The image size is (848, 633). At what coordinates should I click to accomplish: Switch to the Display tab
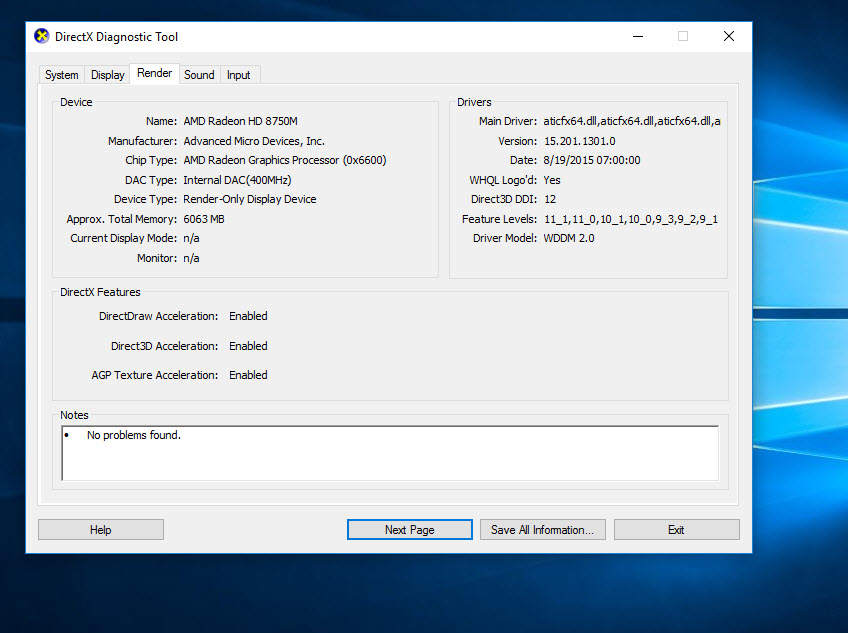pyautogui.click(x=108, y=75)
